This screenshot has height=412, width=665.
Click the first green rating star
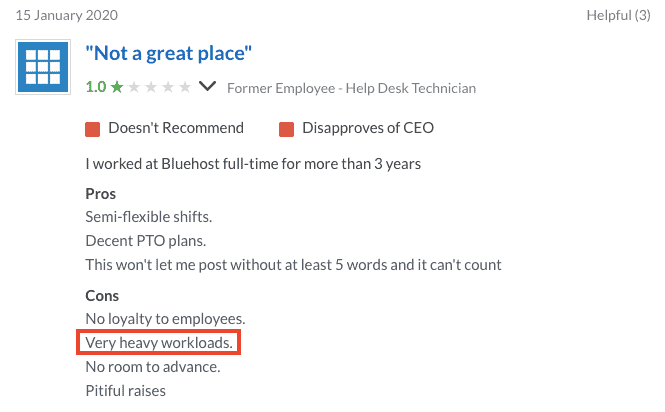(x=117, y=87)
